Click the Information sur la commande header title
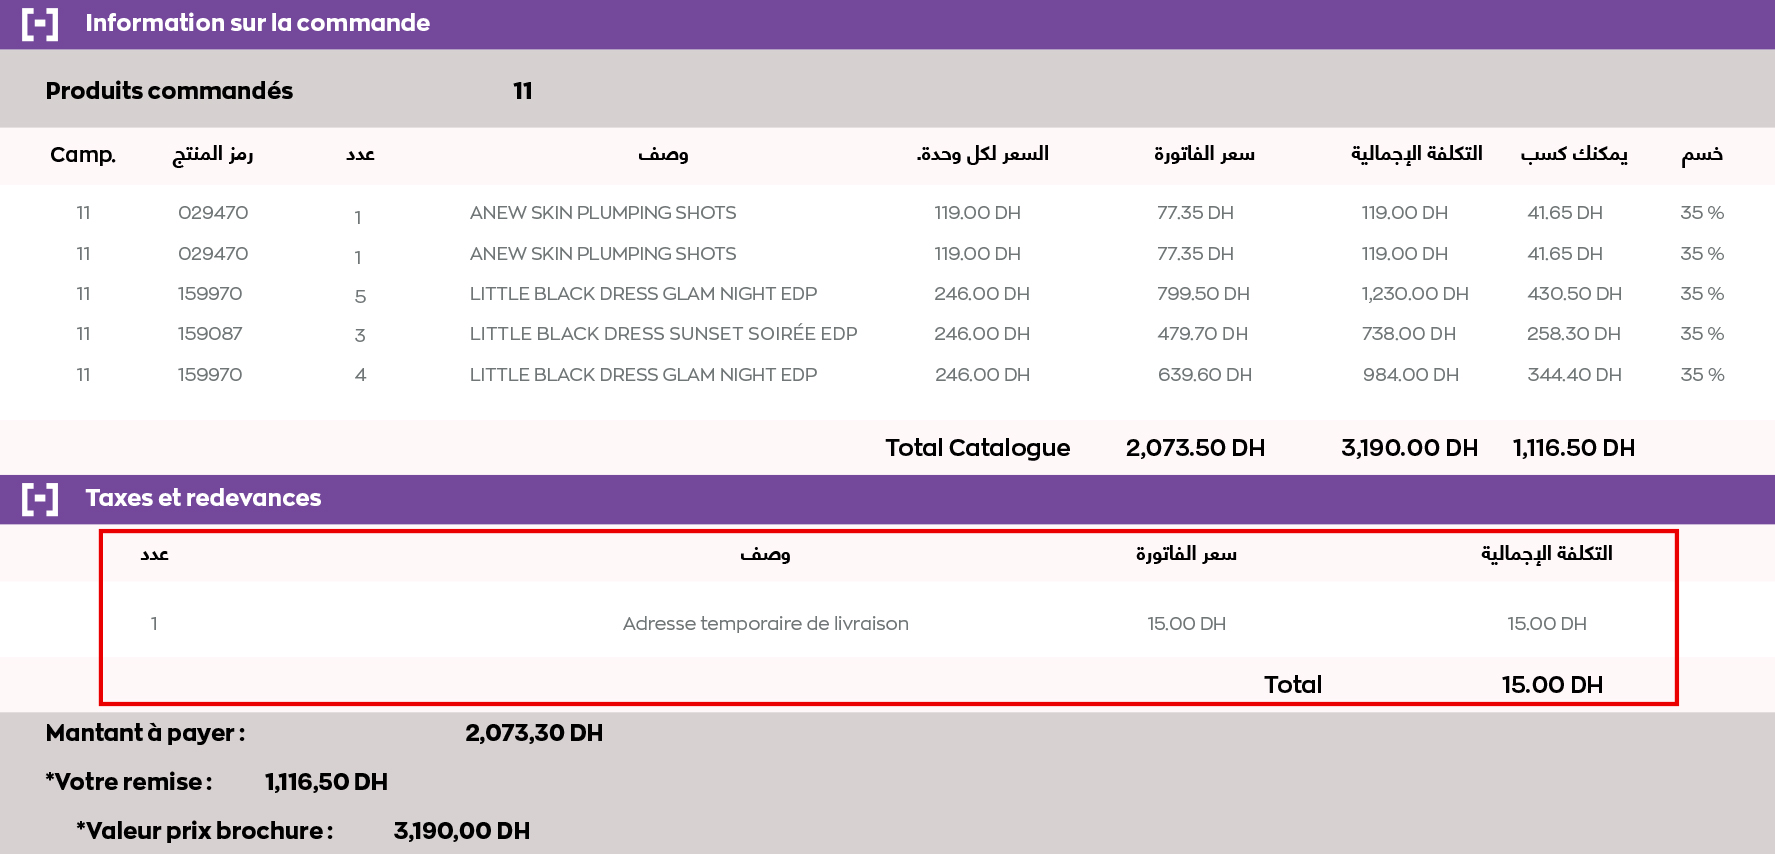Image resolution: width=1775 pixels, height=854 pixels. [257, 23]
